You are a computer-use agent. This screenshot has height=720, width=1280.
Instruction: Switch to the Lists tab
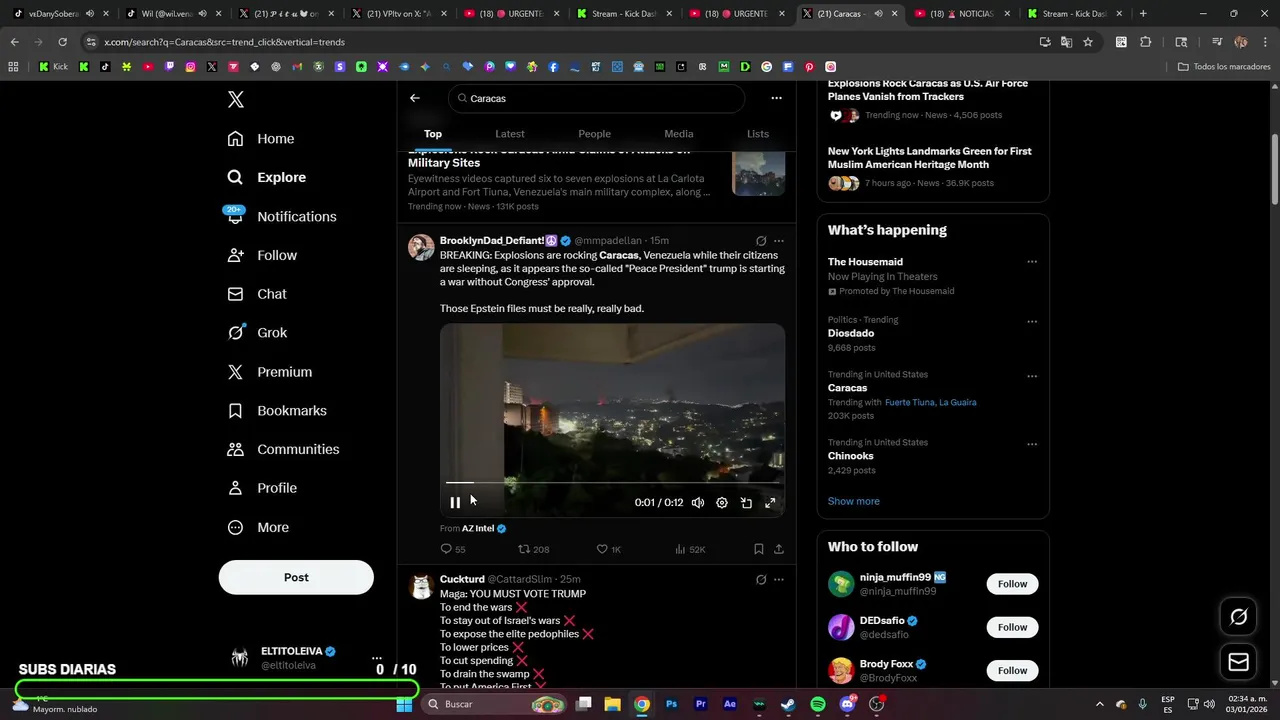[758, 134]
